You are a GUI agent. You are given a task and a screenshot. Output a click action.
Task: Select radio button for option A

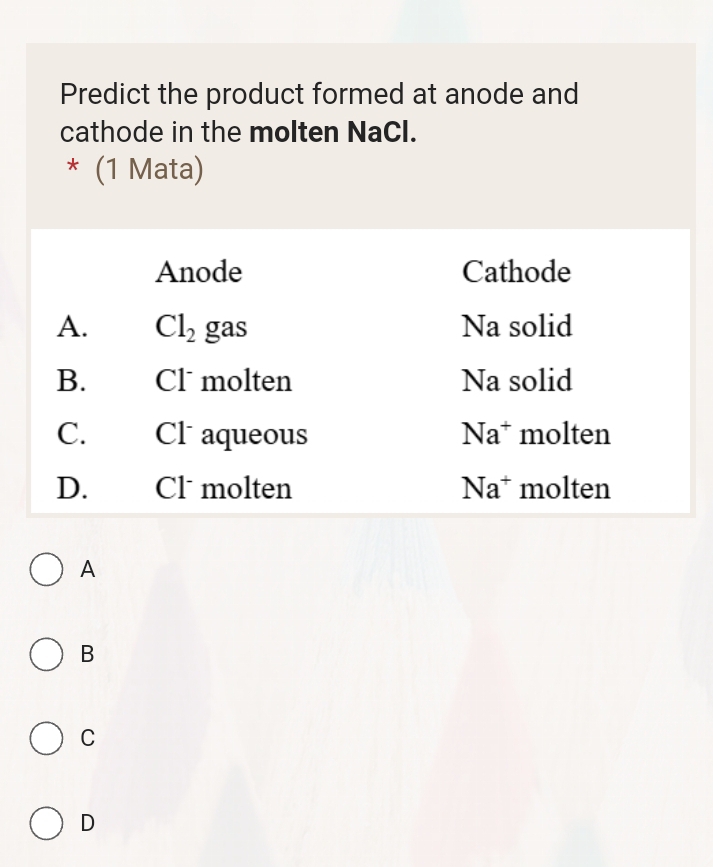[46, 570]
